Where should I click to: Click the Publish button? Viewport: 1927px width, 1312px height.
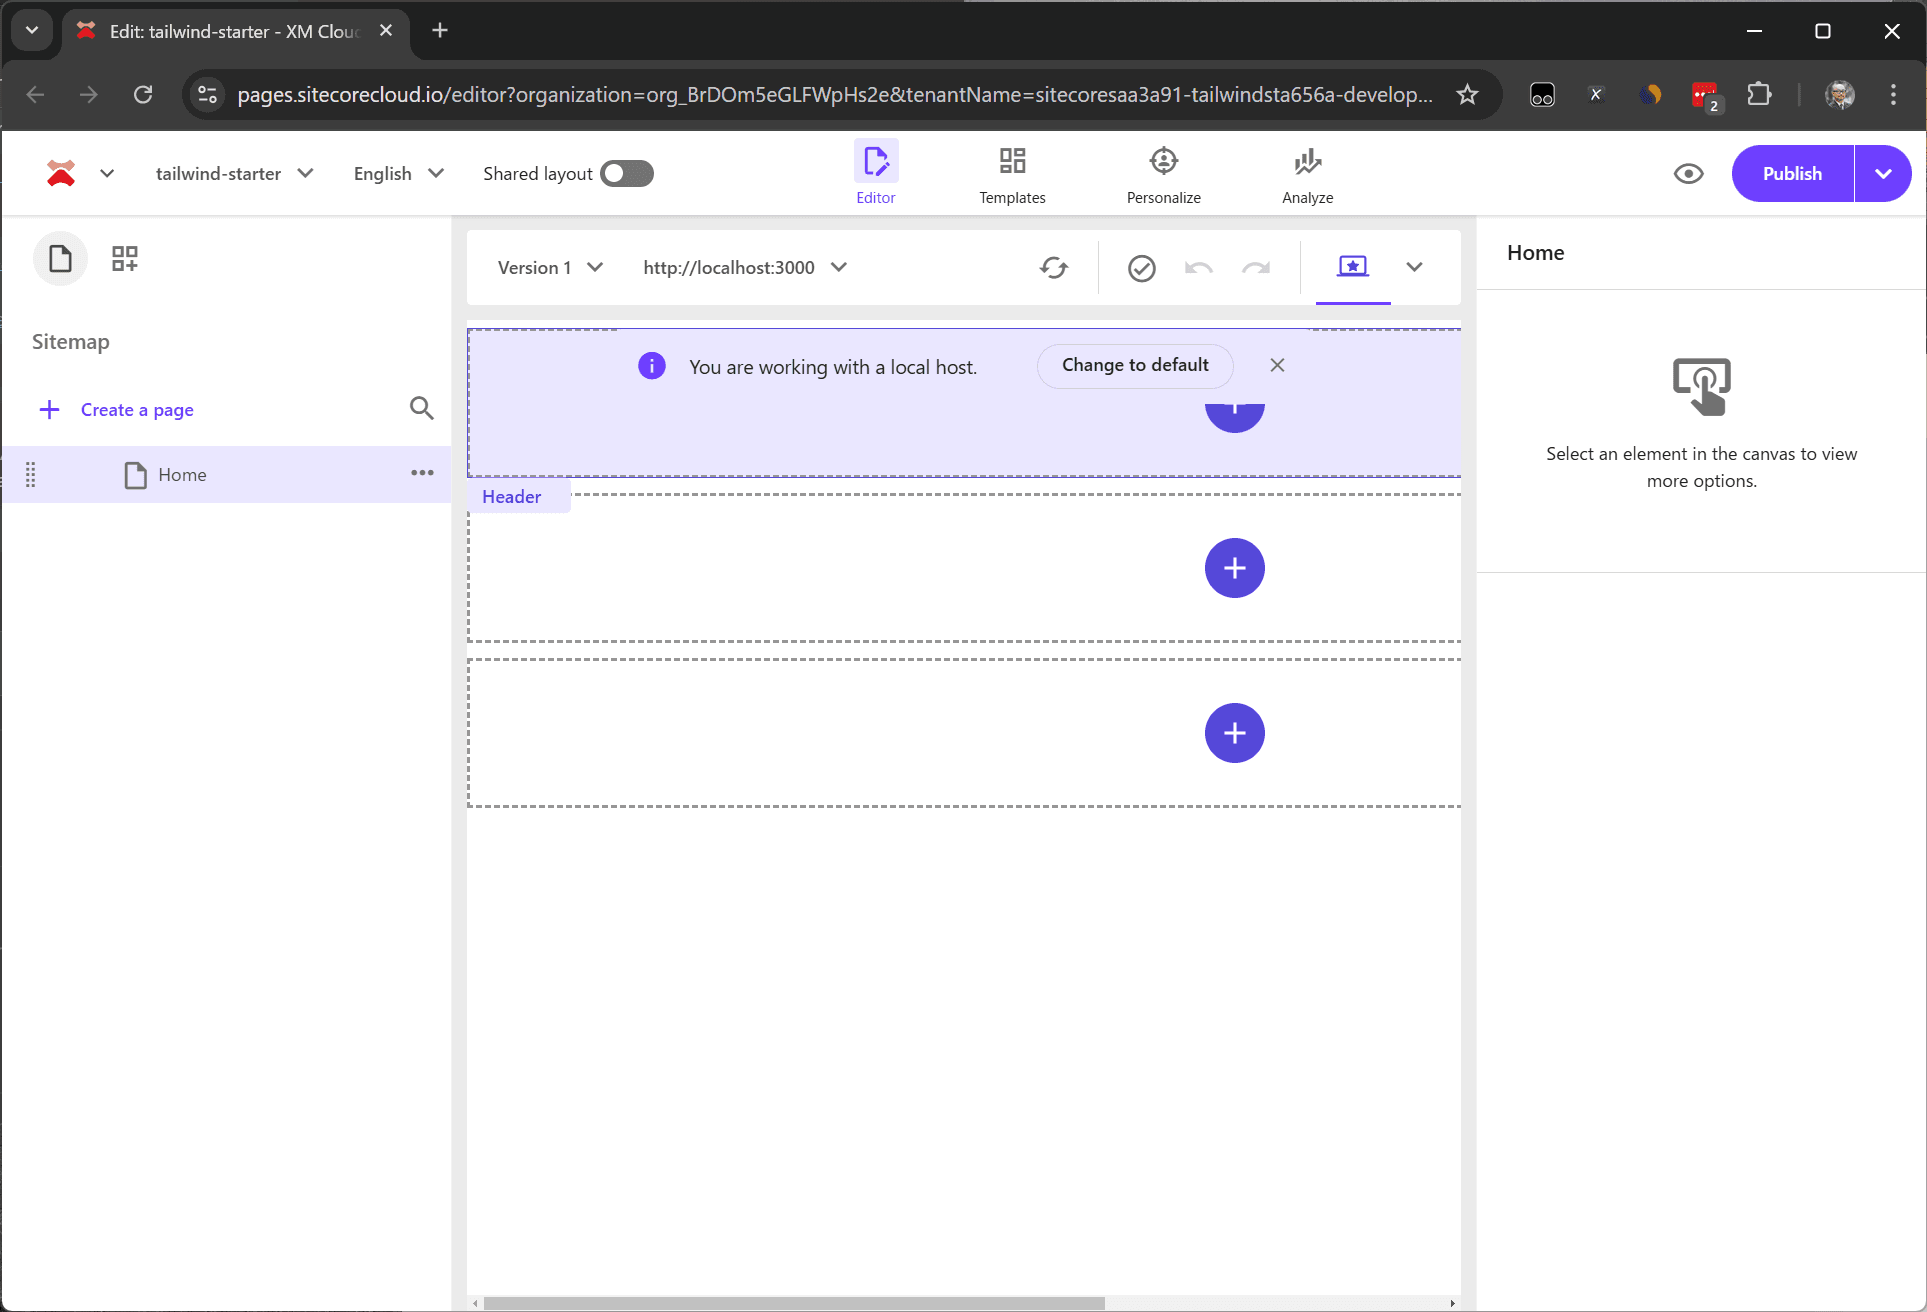point(1792,174)
